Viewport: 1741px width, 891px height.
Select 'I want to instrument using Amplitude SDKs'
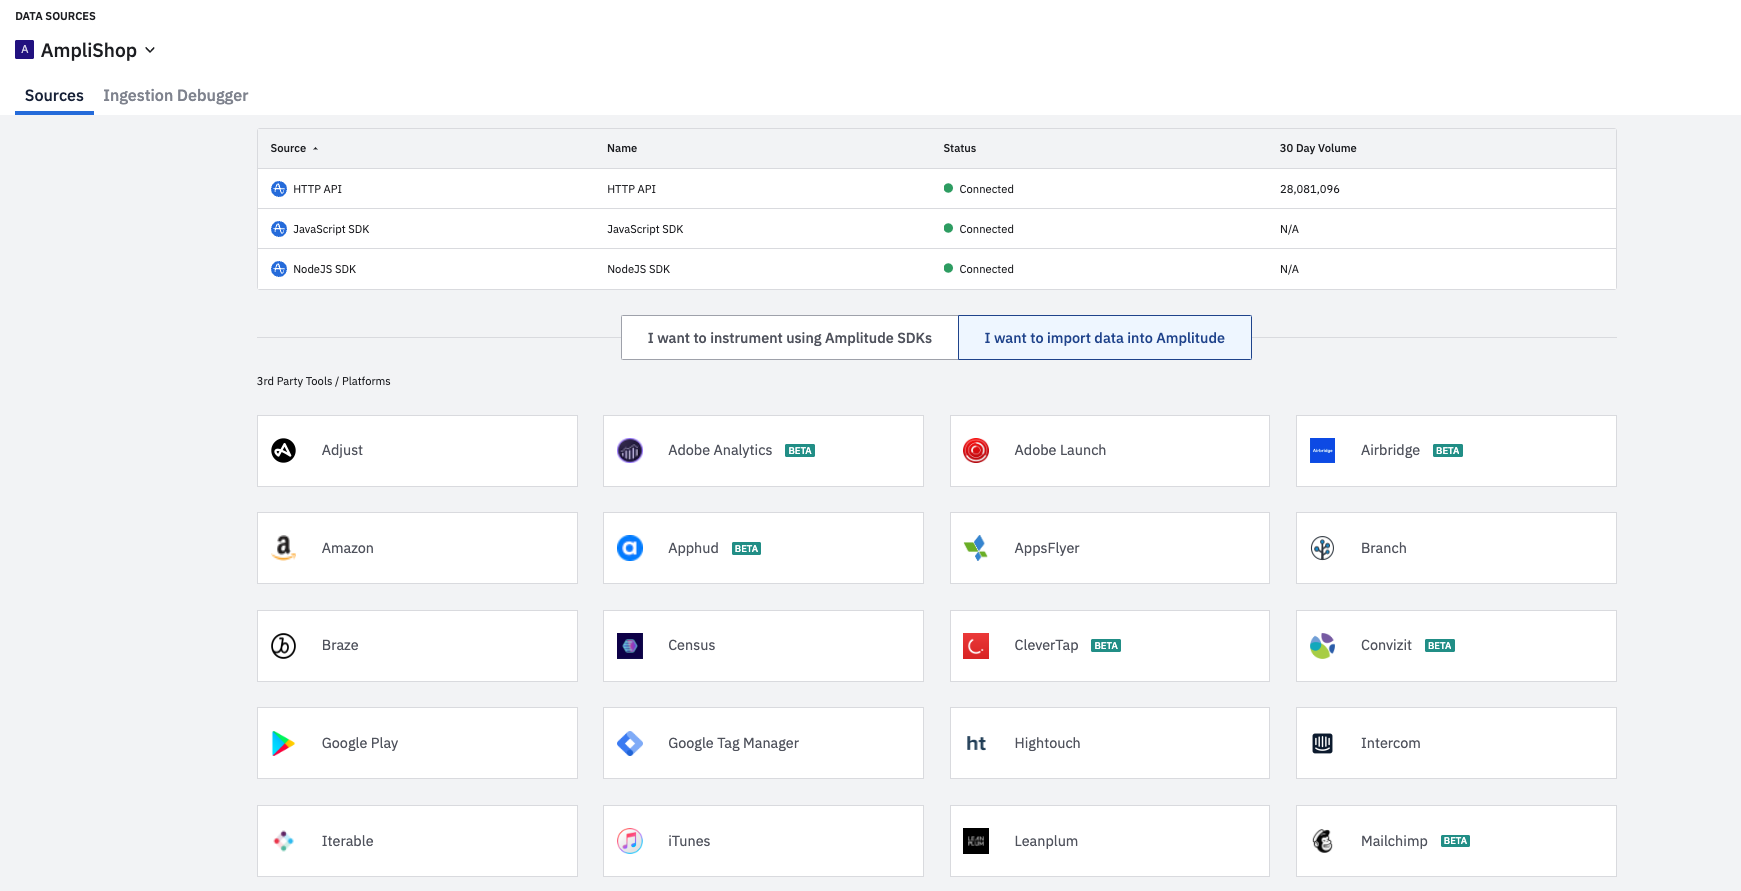(x=790, y=338)
